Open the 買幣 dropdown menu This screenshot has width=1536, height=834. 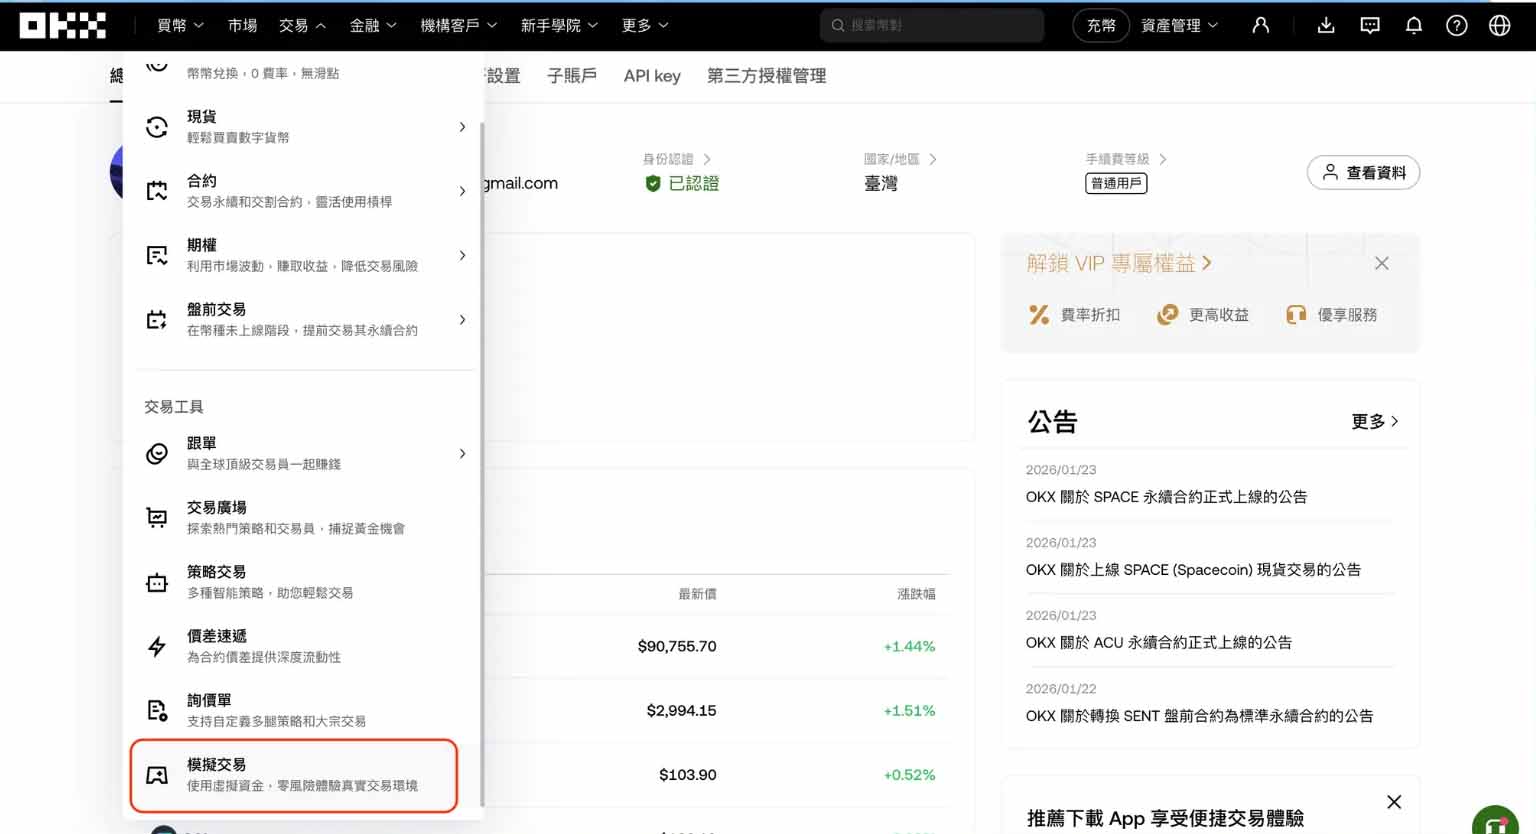pos(181,25)
